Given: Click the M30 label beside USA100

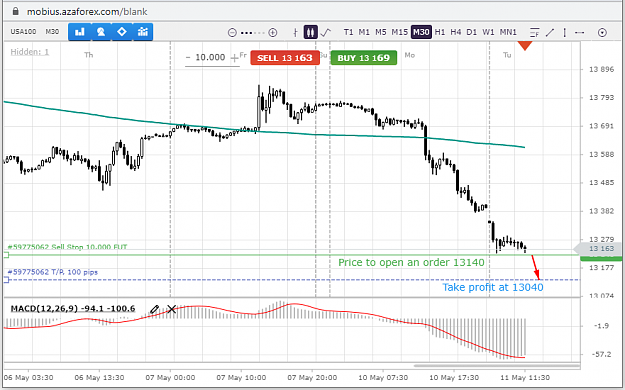Looking at the screenshot, I should point(52,32).
